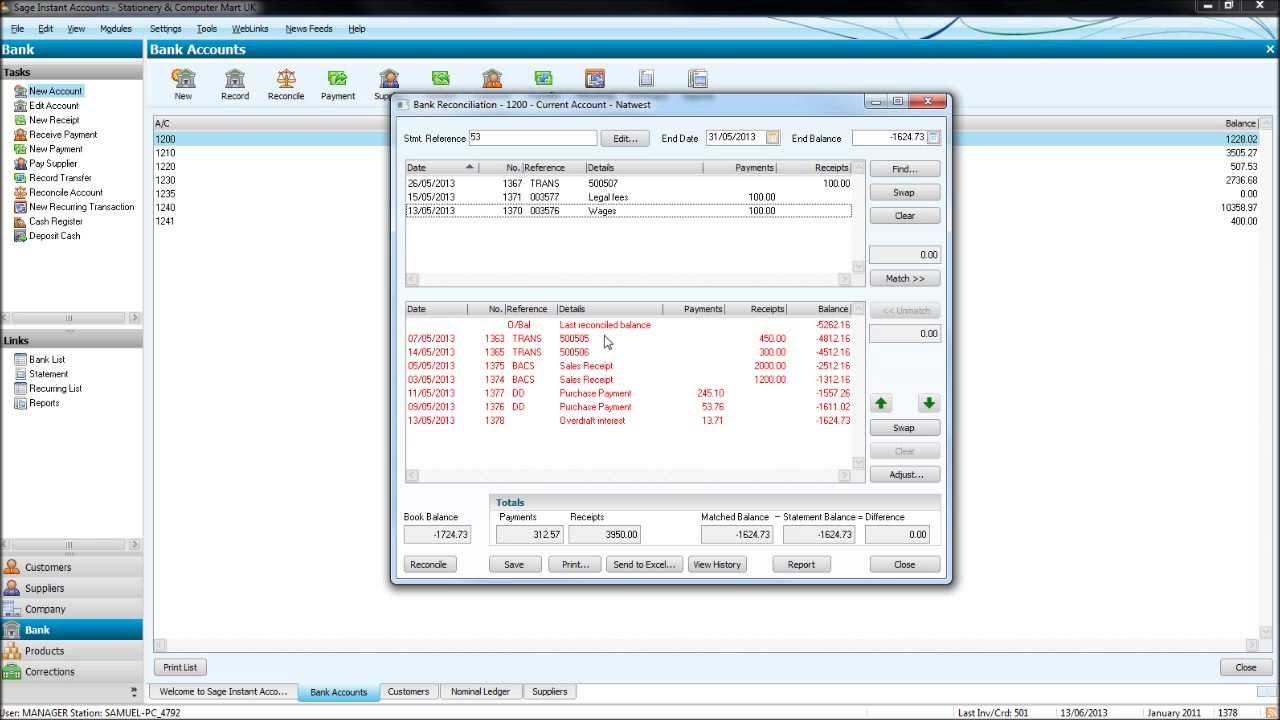
Task: Click the Reconcile Account task icon
Action: coord(20,192)
